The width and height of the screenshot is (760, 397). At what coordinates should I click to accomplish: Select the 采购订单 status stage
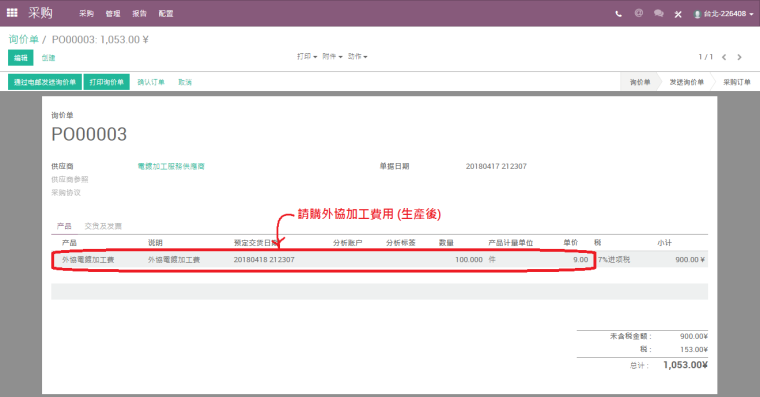point(737,82)
